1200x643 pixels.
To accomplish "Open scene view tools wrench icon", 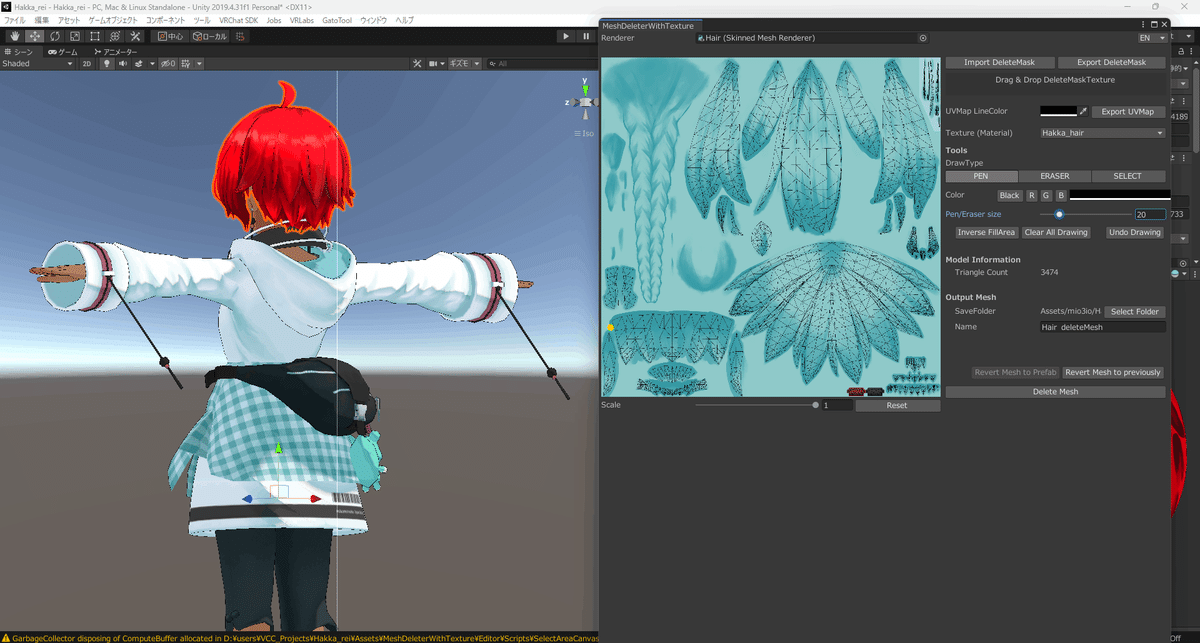I will click(419, 63).
